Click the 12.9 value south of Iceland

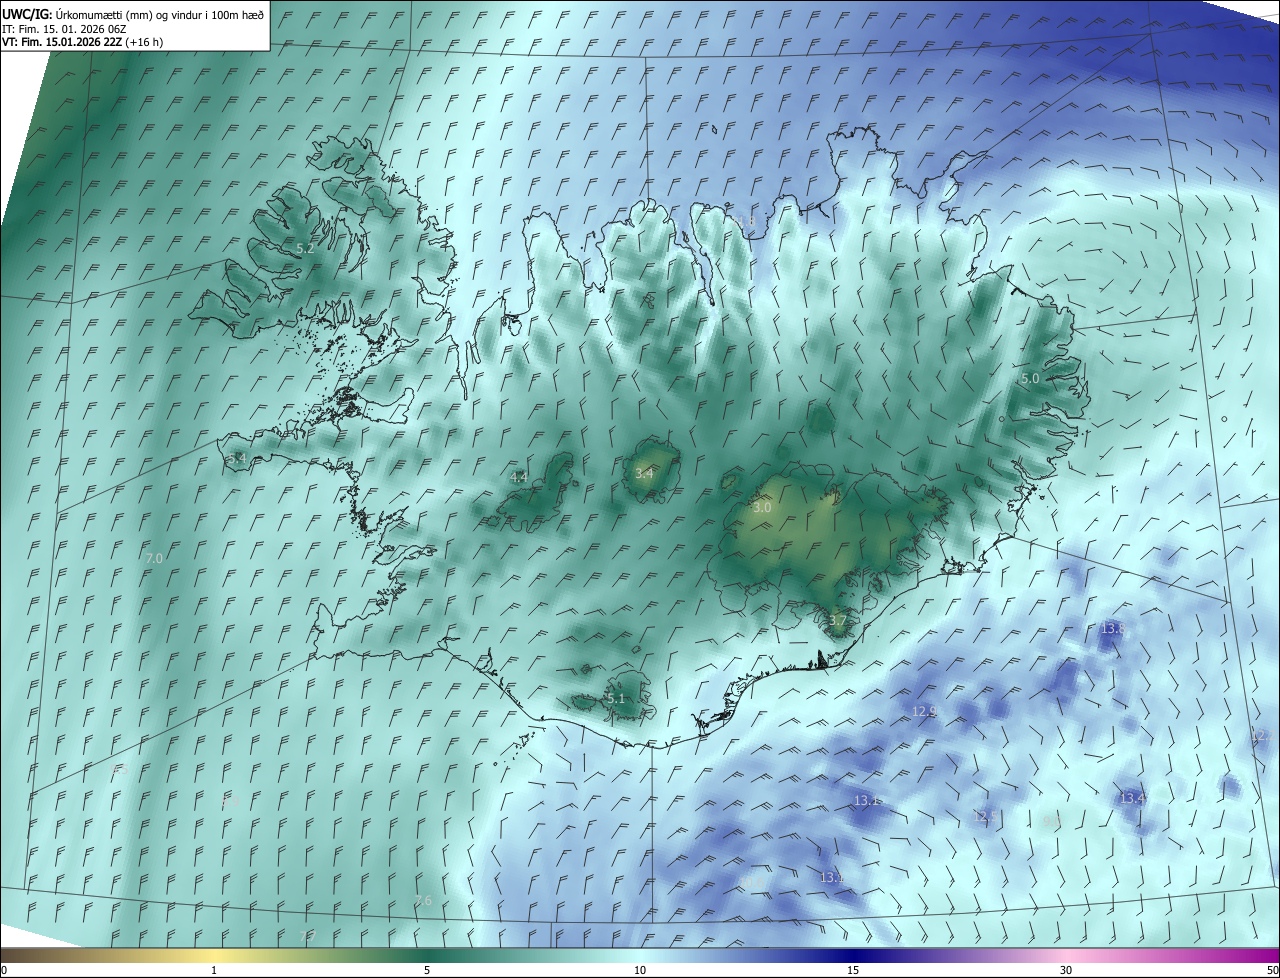click(x=924, y=712)
